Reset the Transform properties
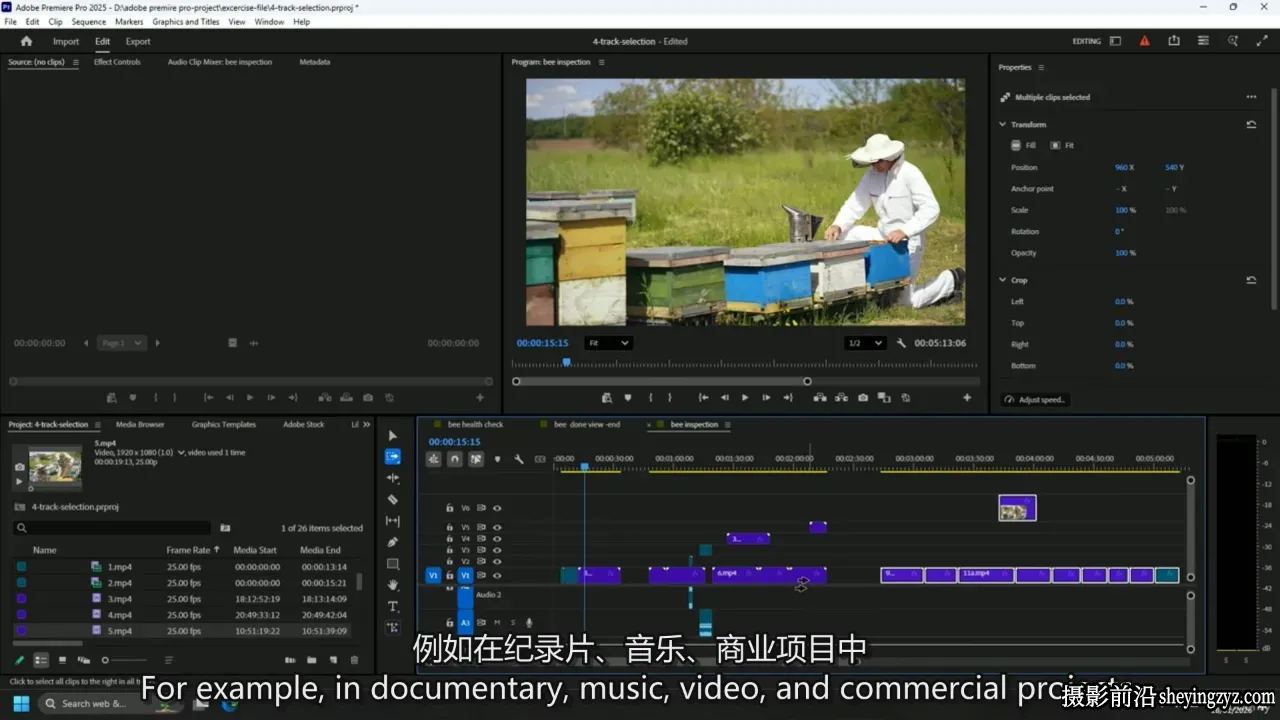1280x720 pixels. coord(1251,125)
